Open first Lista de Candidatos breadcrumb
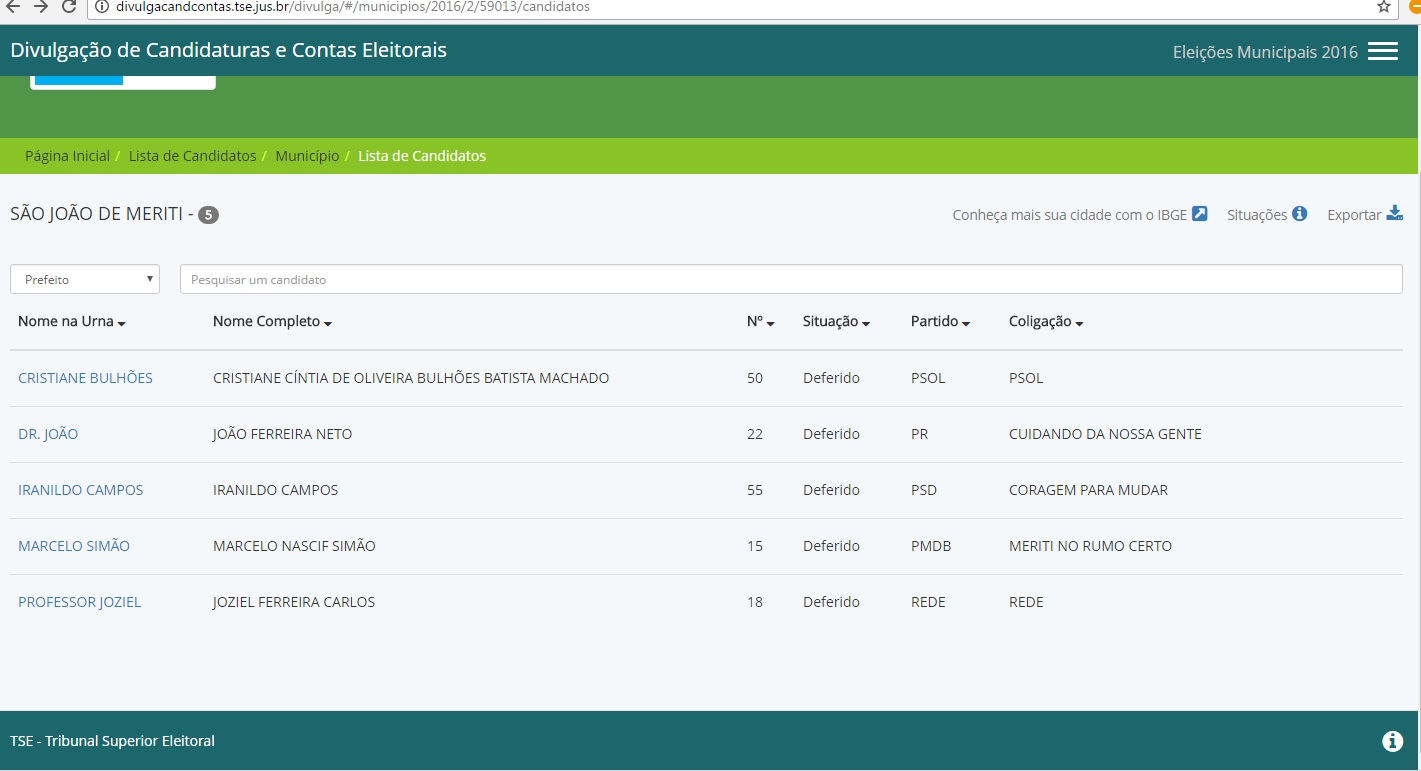This screenshot has height=771, width=1421. 192,156
